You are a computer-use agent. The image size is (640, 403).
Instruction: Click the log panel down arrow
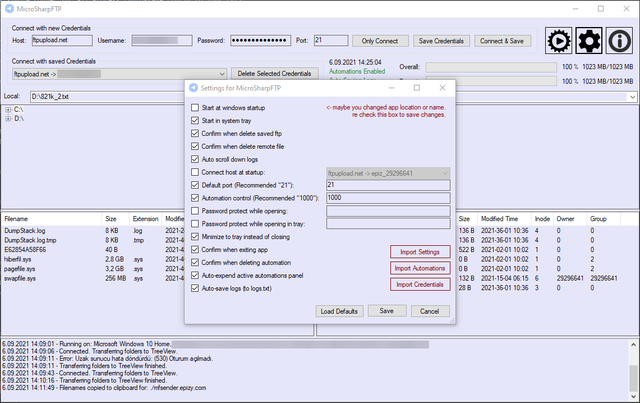(x=633, y=396)
